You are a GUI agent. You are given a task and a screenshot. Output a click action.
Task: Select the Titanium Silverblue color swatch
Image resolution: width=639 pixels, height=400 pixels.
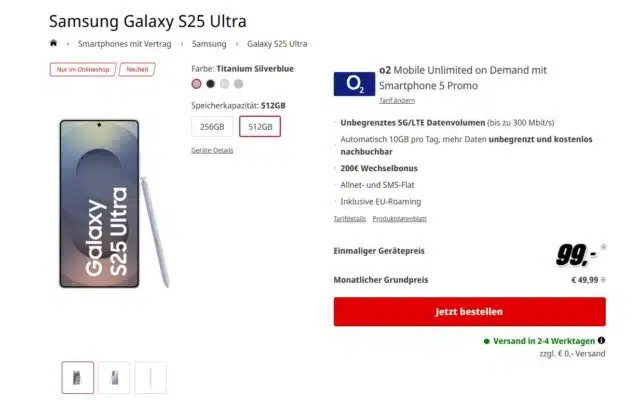tap(196, 84)
